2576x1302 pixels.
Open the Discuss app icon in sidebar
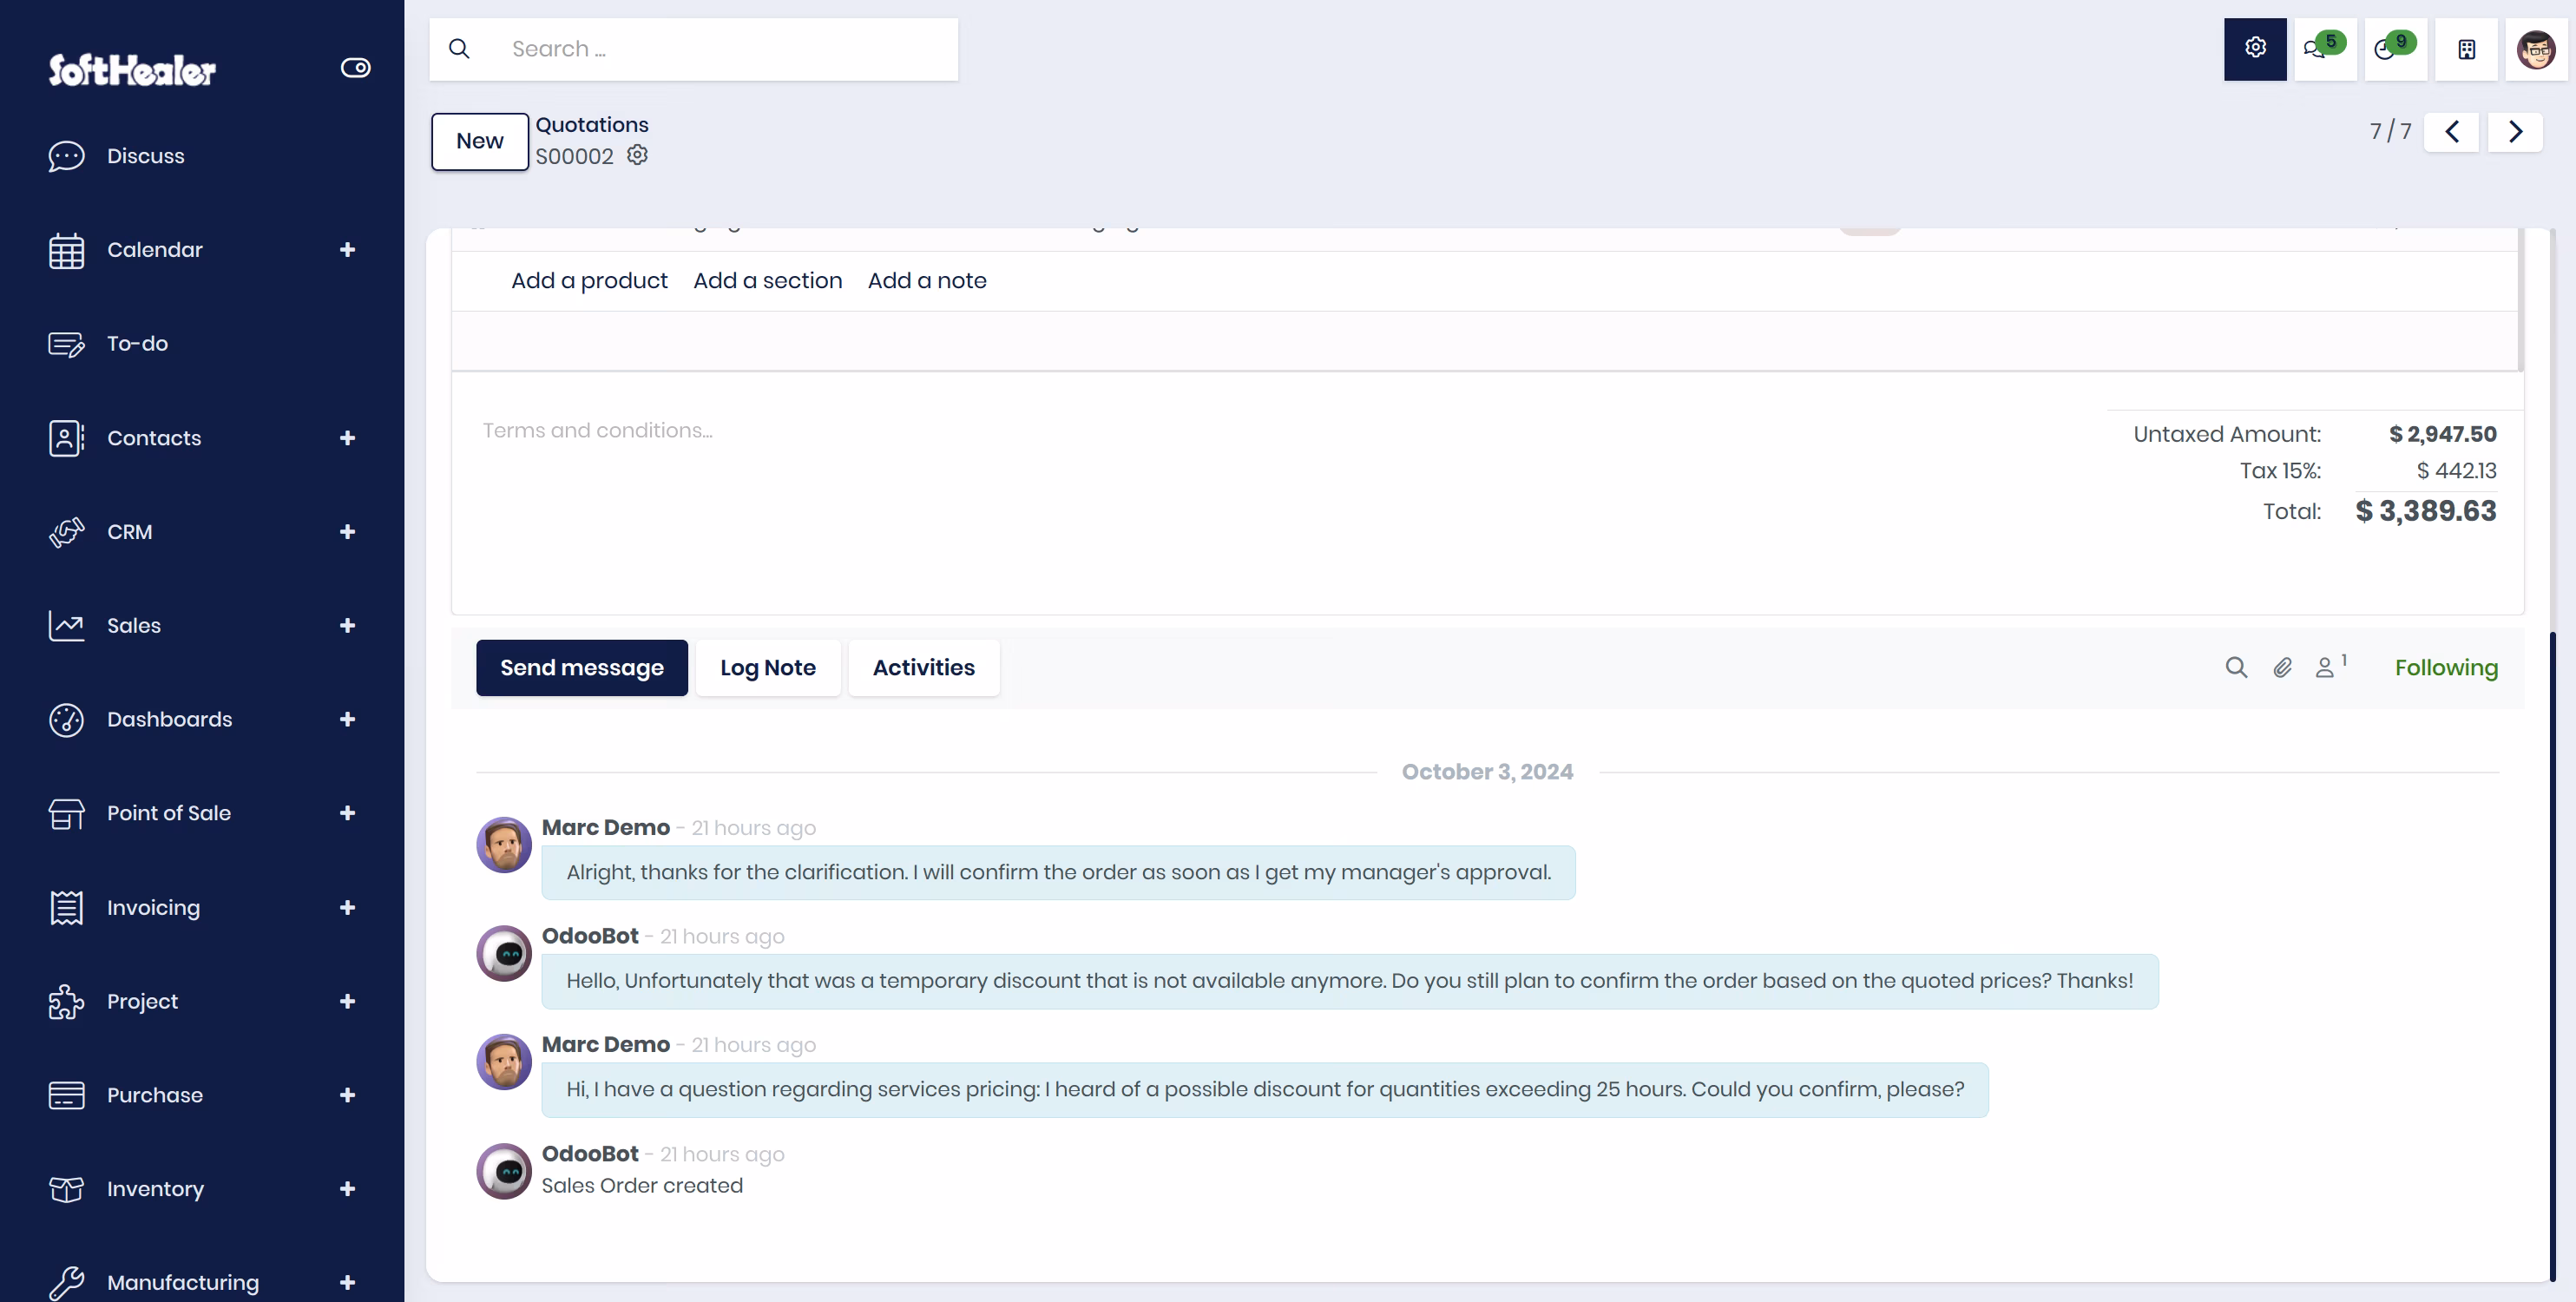click(66, 156)
